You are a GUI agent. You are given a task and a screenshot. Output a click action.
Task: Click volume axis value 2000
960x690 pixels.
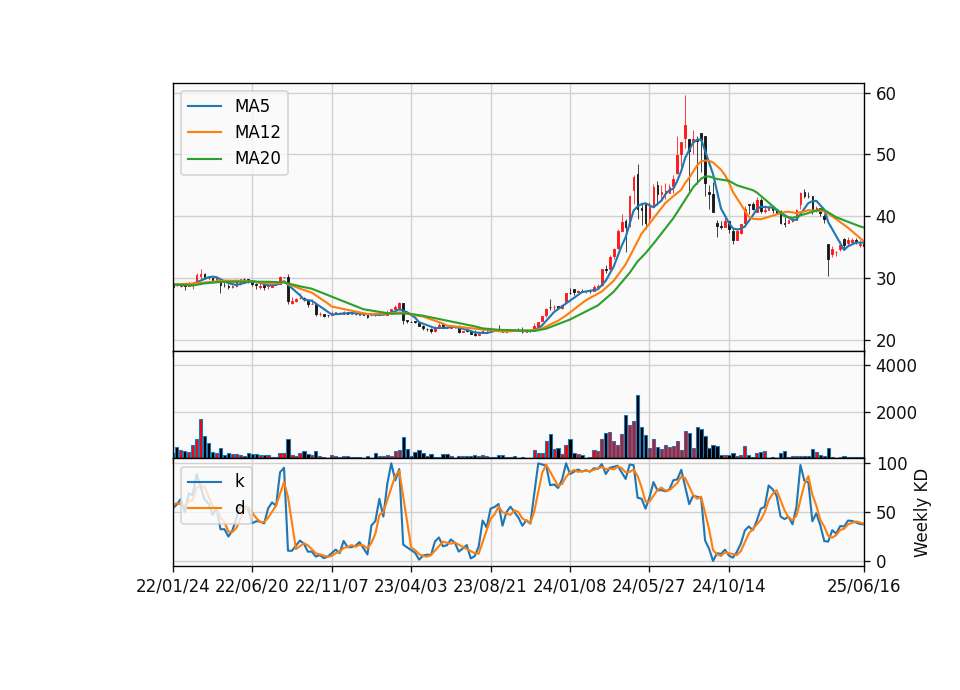pyautogui.click(x=896, y=413)
